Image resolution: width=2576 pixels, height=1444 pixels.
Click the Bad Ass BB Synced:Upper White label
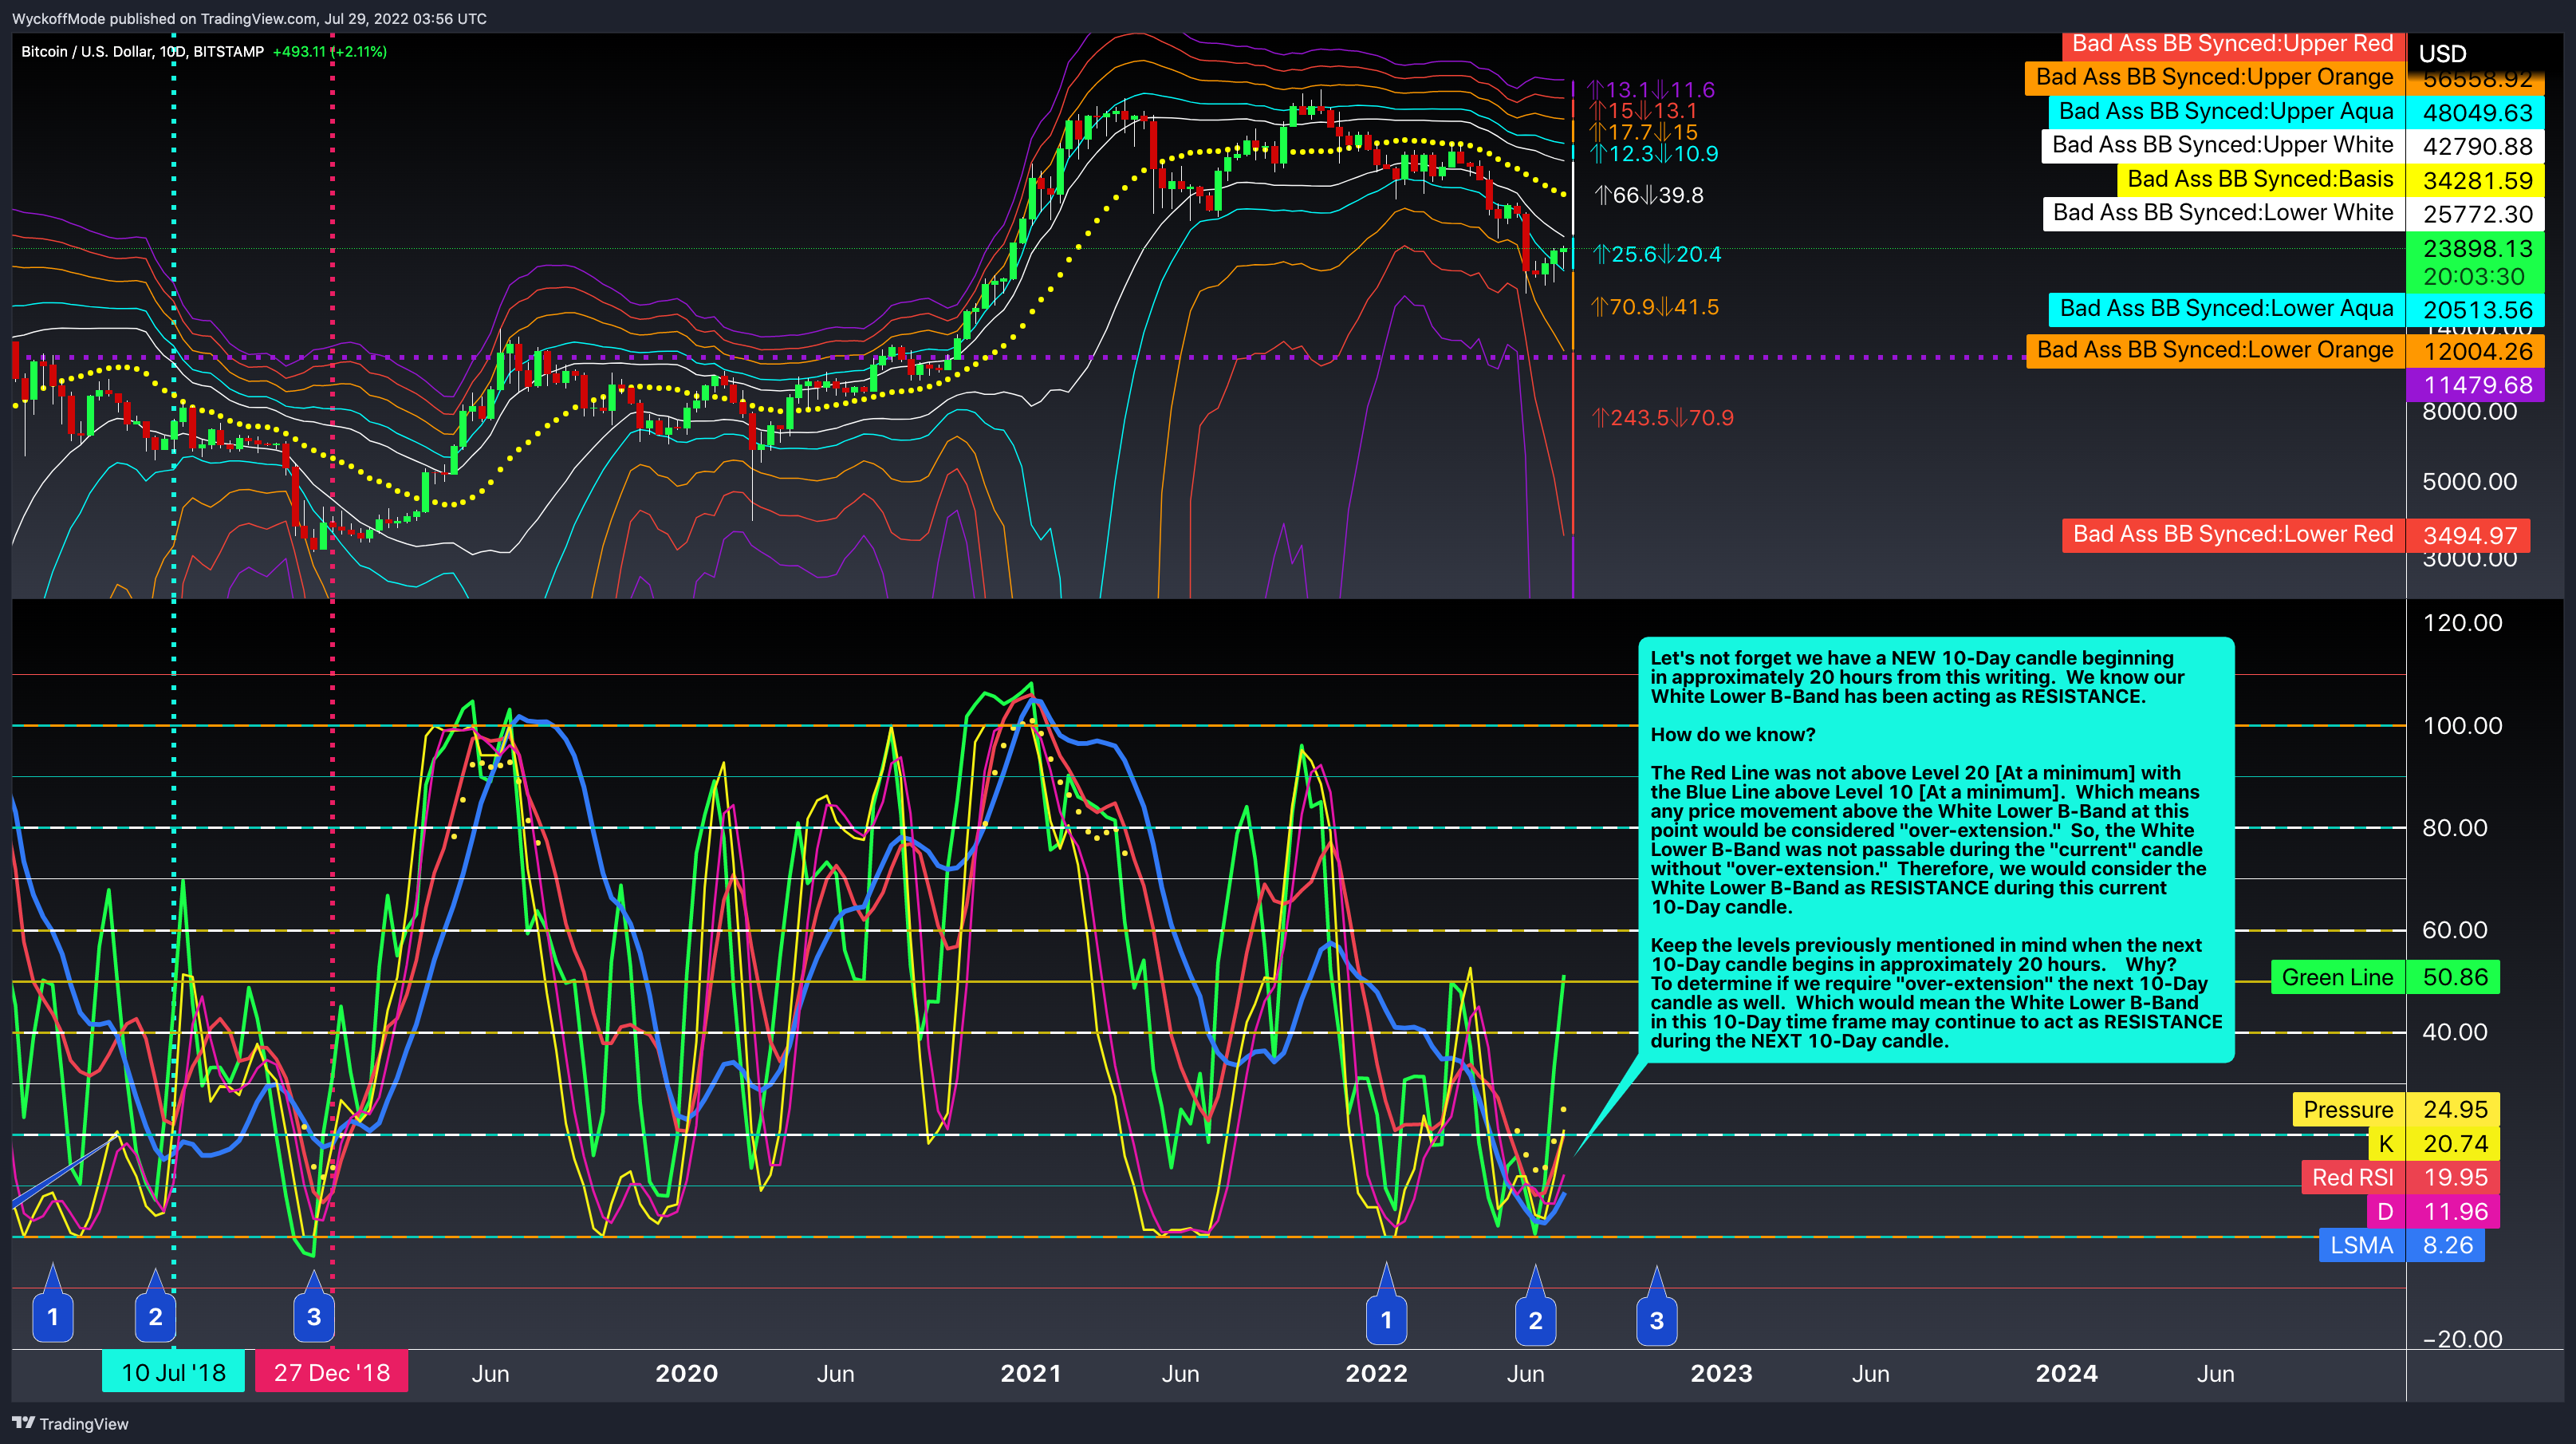2222,145
